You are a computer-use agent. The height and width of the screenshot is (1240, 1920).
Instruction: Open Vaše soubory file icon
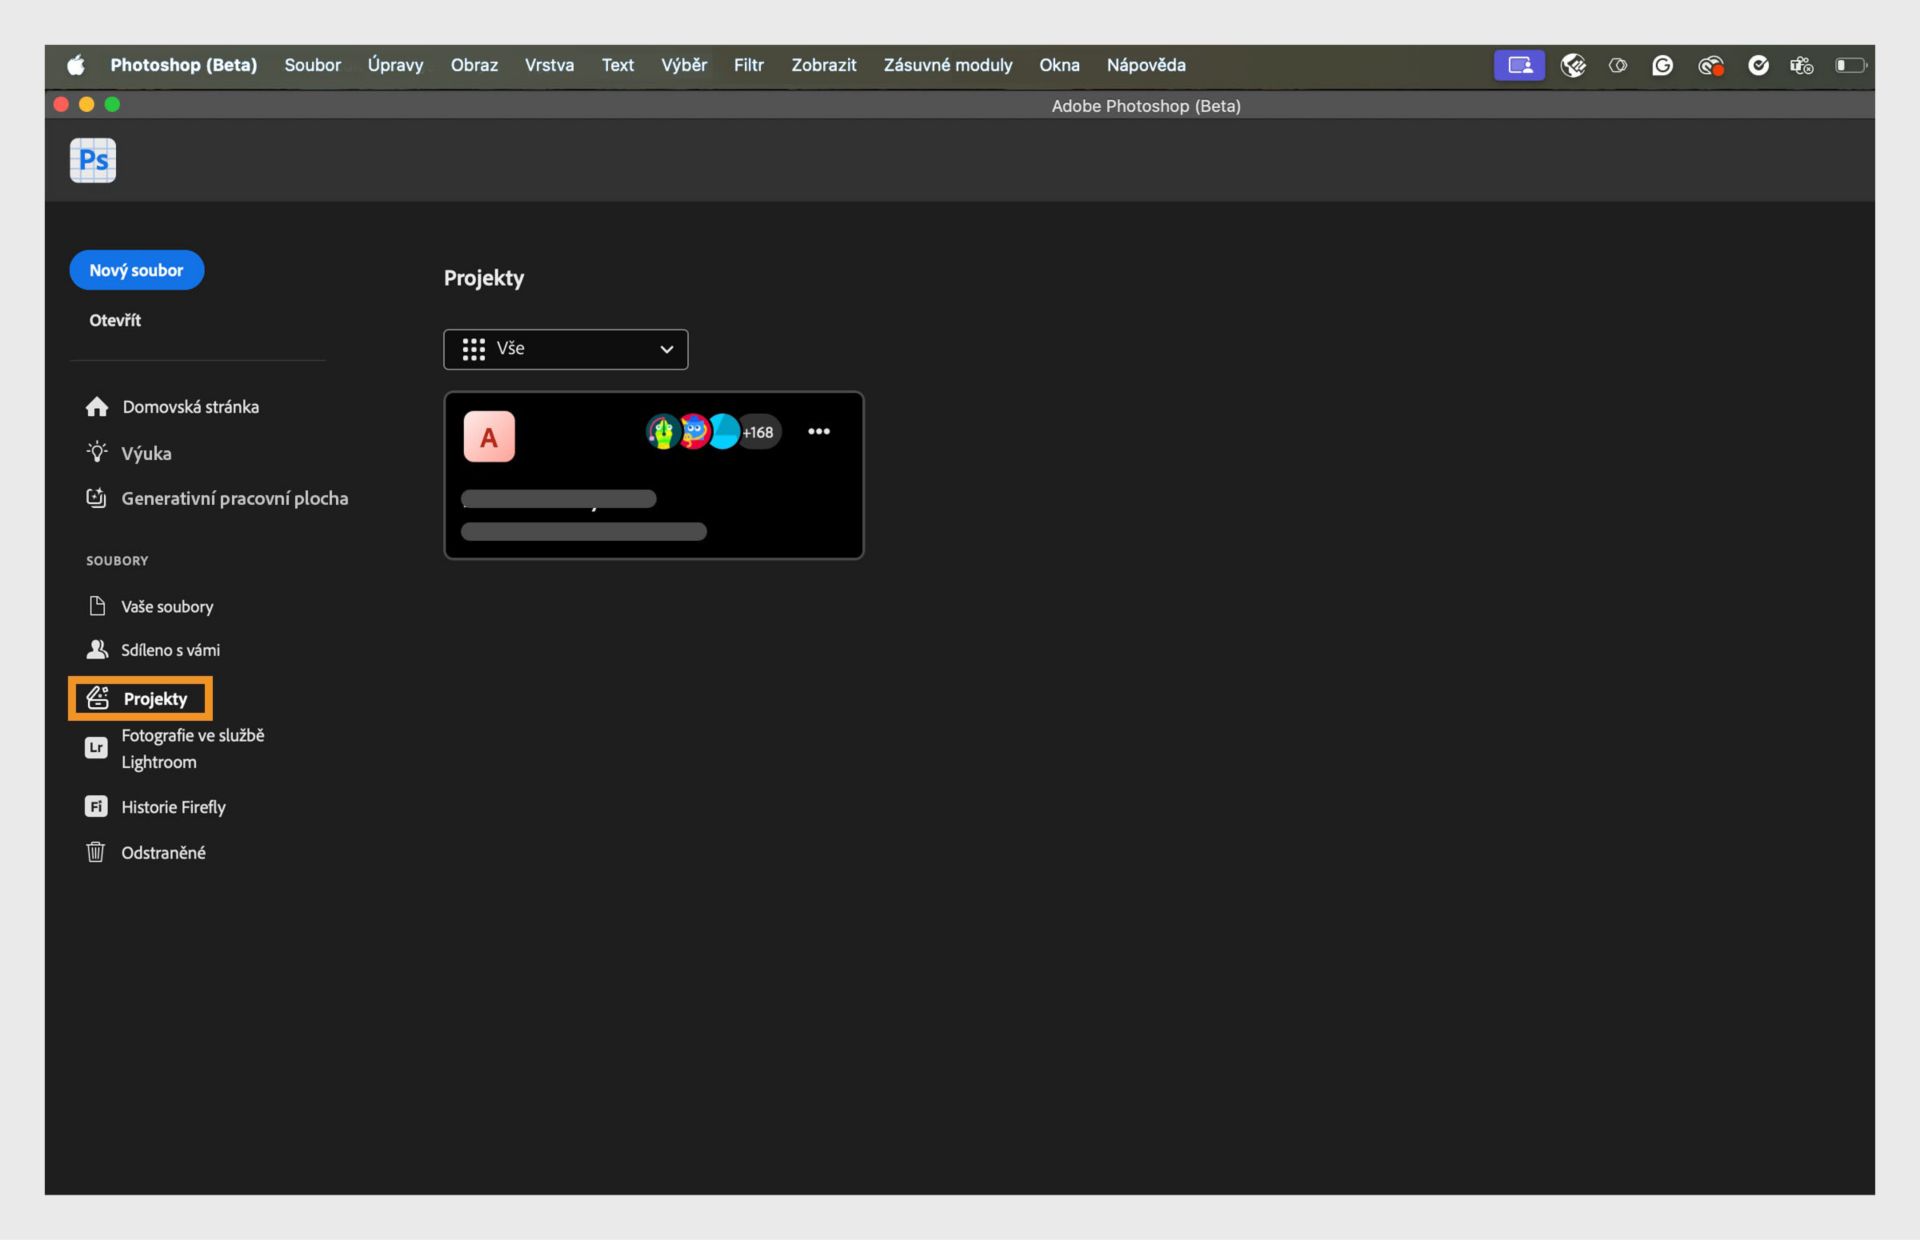pos(97,606)
